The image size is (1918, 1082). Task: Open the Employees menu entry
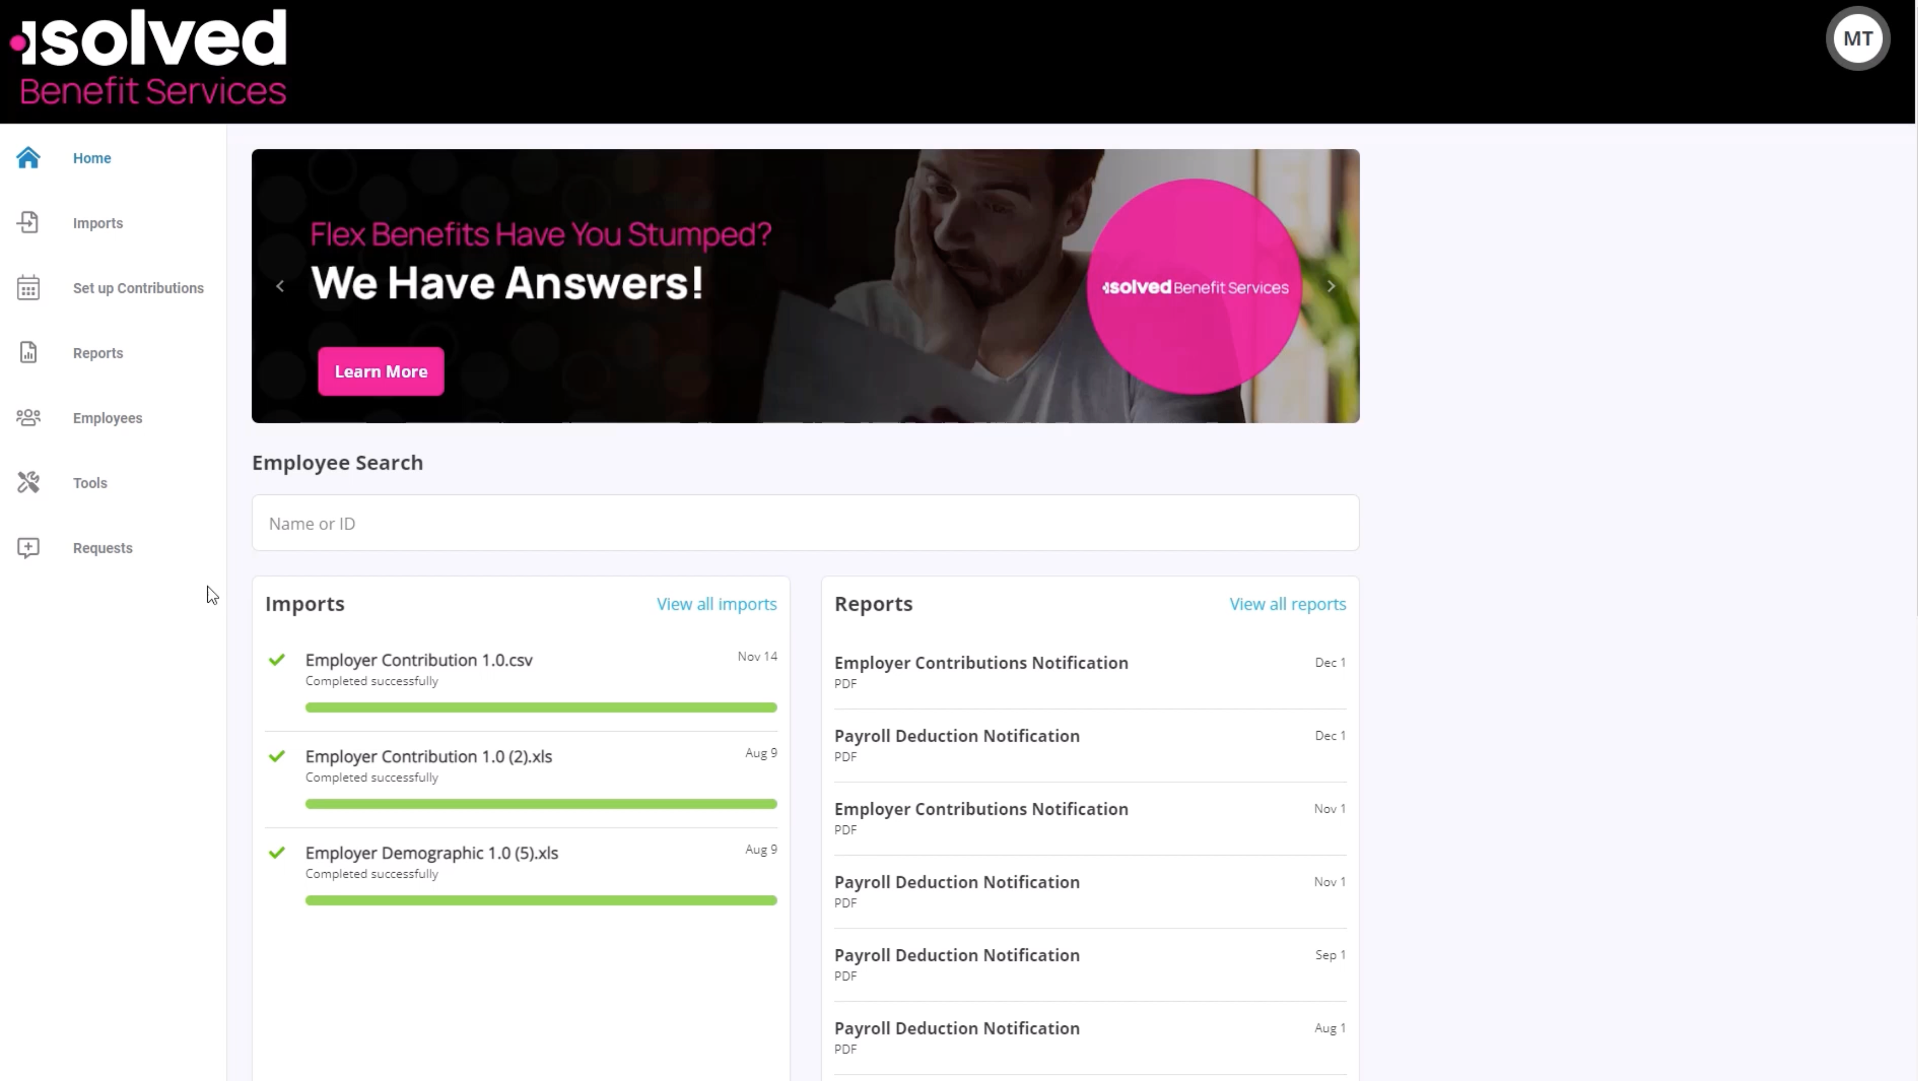[x=107, y=417]
